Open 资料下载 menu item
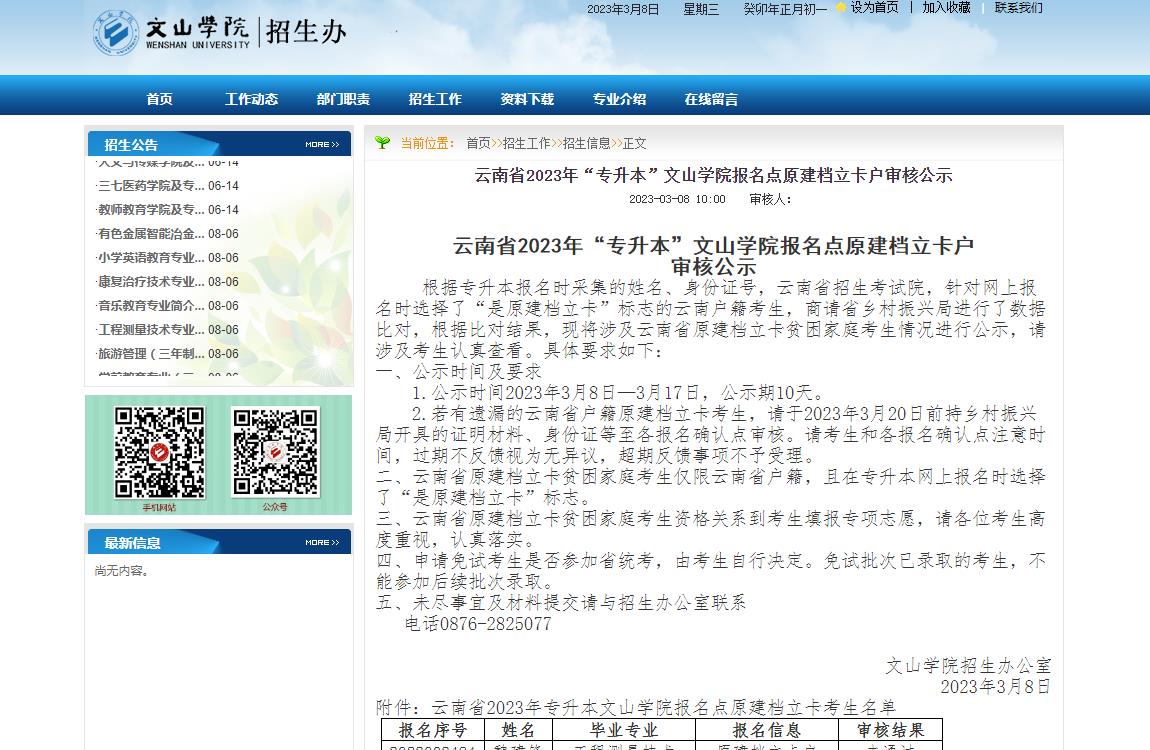 527,99
